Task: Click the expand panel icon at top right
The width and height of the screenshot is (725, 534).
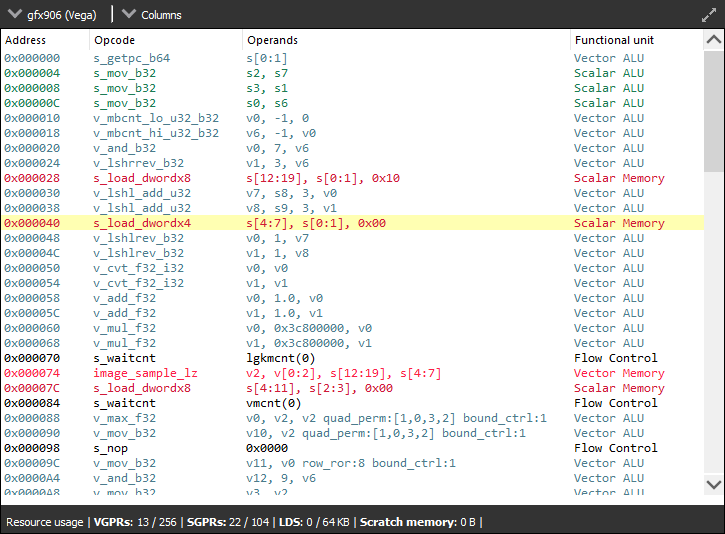Action: pos(709,15)
